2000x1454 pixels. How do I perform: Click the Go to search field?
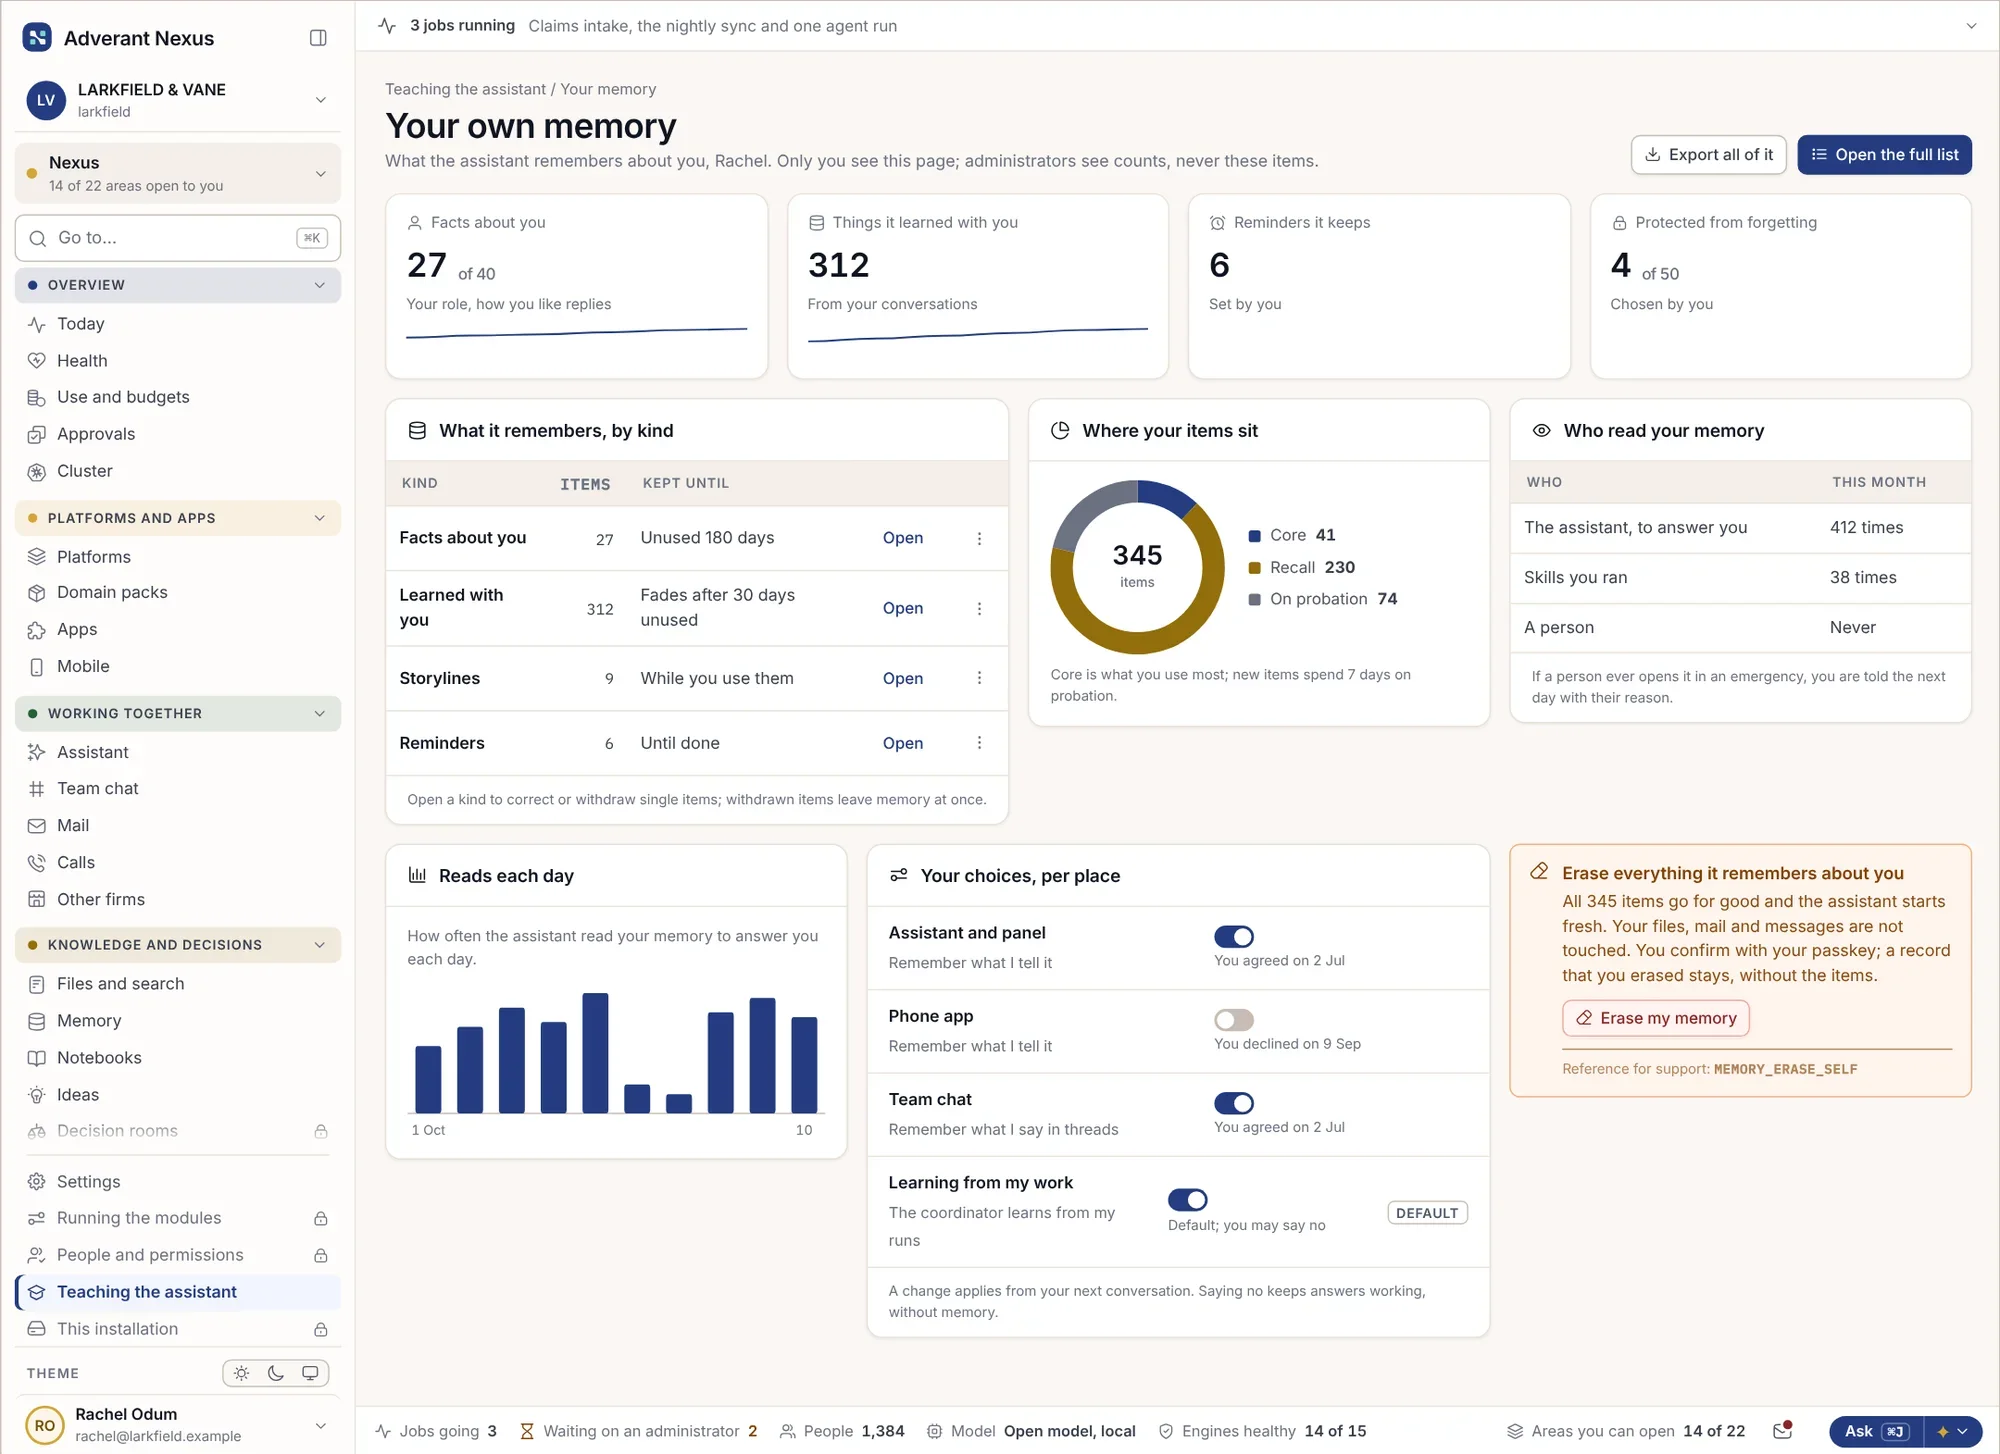point(178,238)
